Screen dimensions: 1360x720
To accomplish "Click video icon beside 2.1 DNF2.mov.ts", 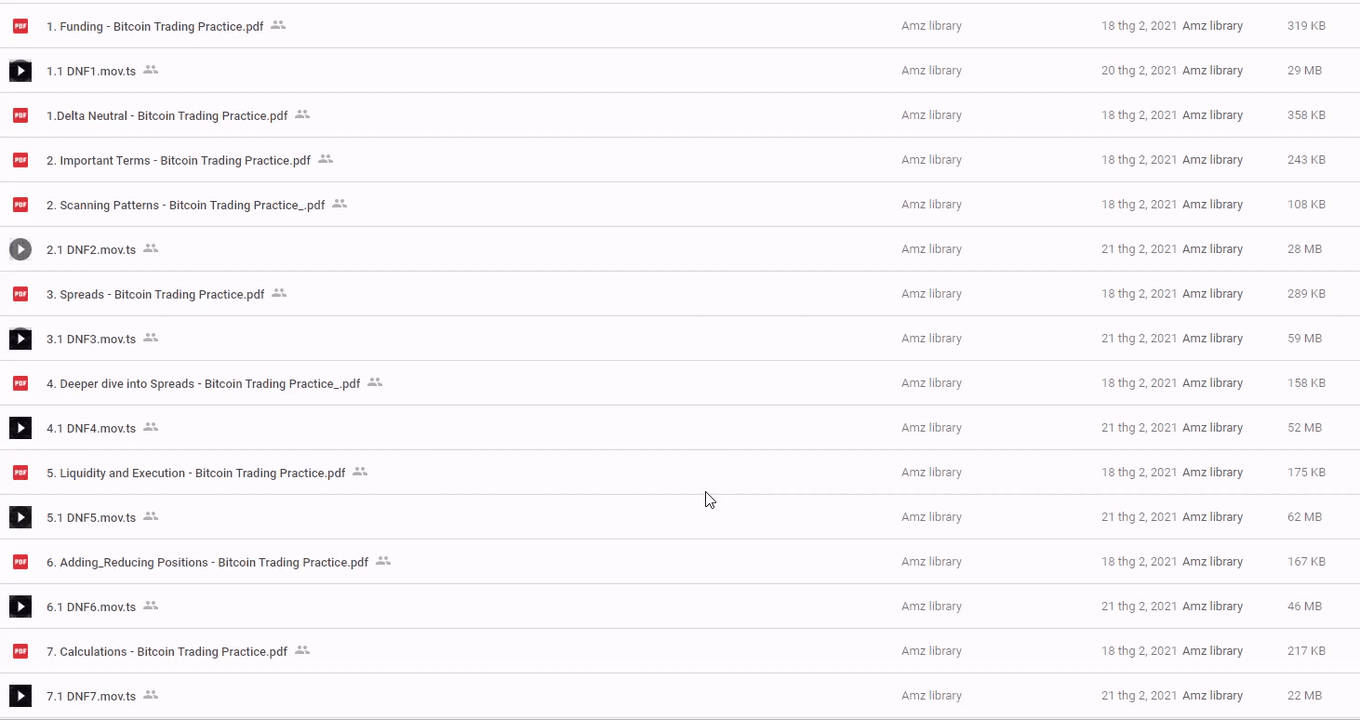I will pyautogui.click(x=20, y=249).
